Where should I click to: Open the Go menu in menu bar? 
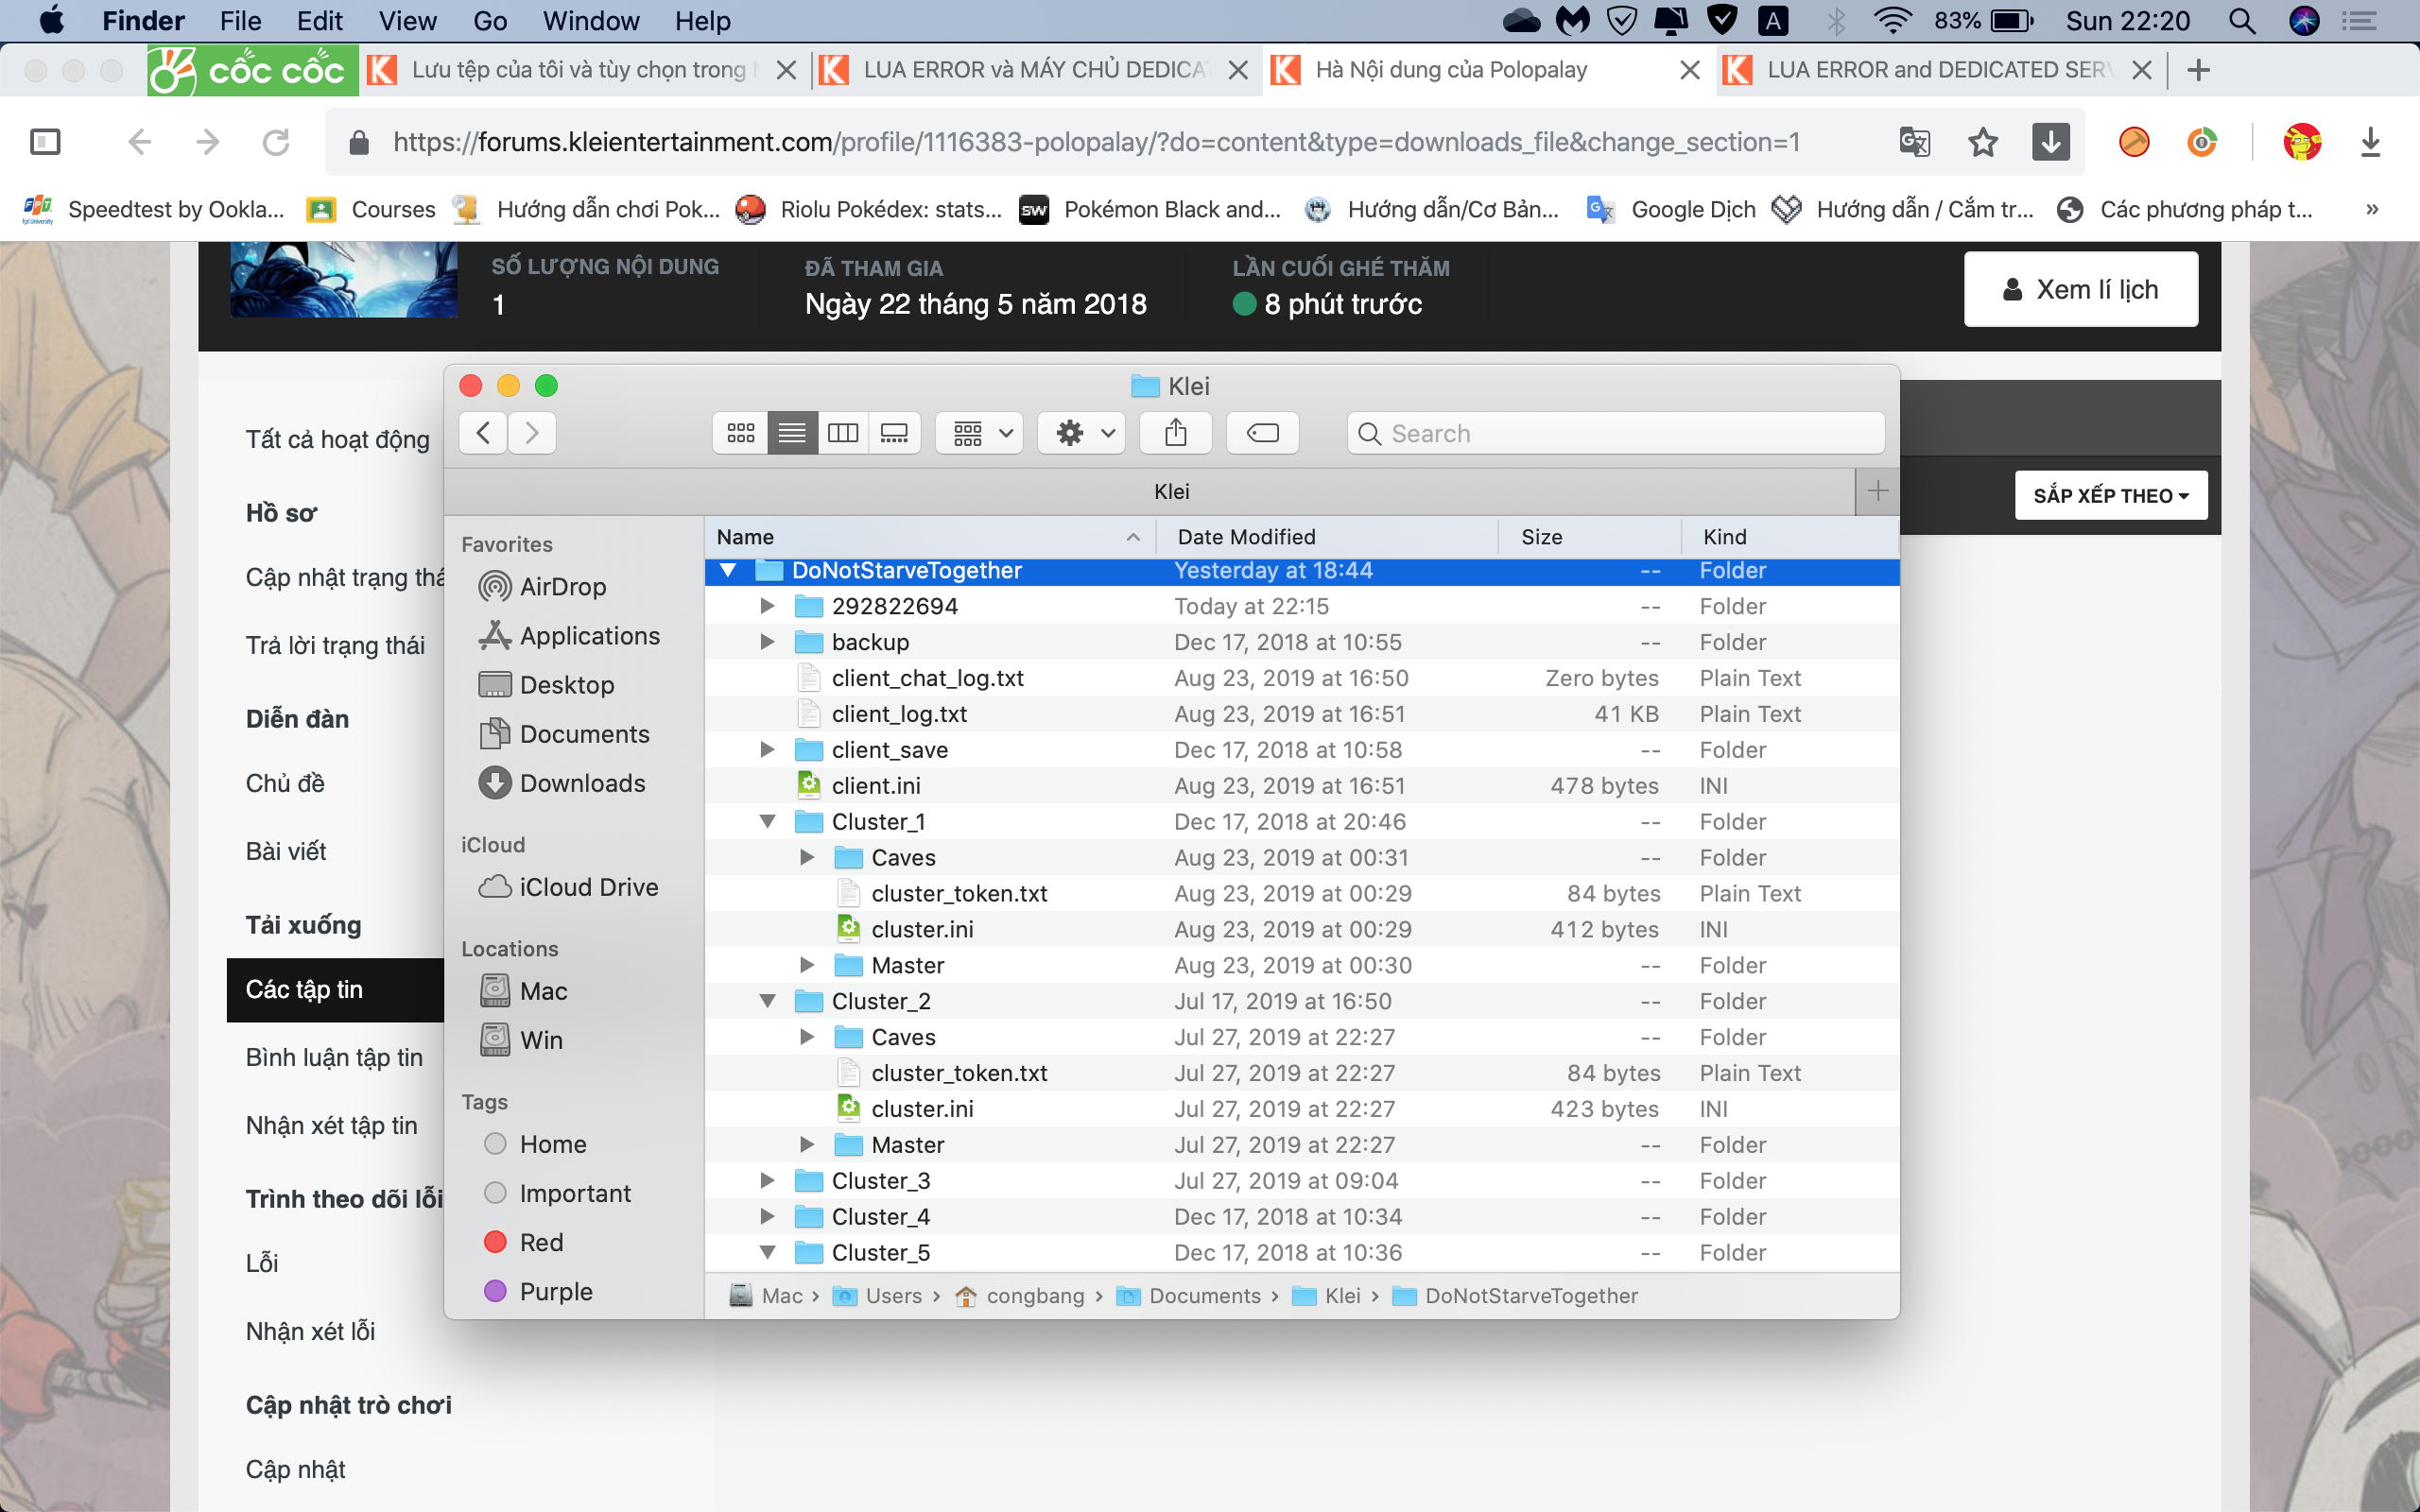[x=489, y=21]
